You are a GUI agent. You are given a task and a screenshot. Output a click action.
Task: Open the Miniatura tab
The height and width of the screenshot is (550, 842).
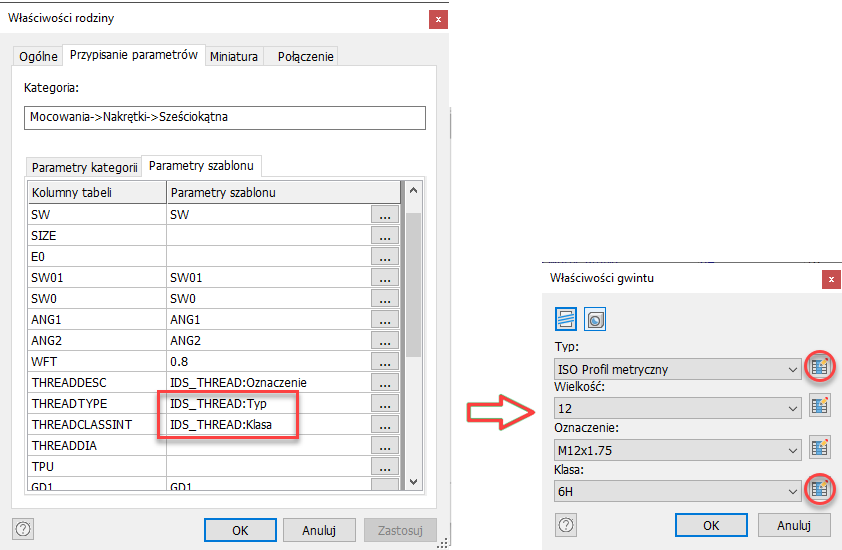tap(234, 56)
